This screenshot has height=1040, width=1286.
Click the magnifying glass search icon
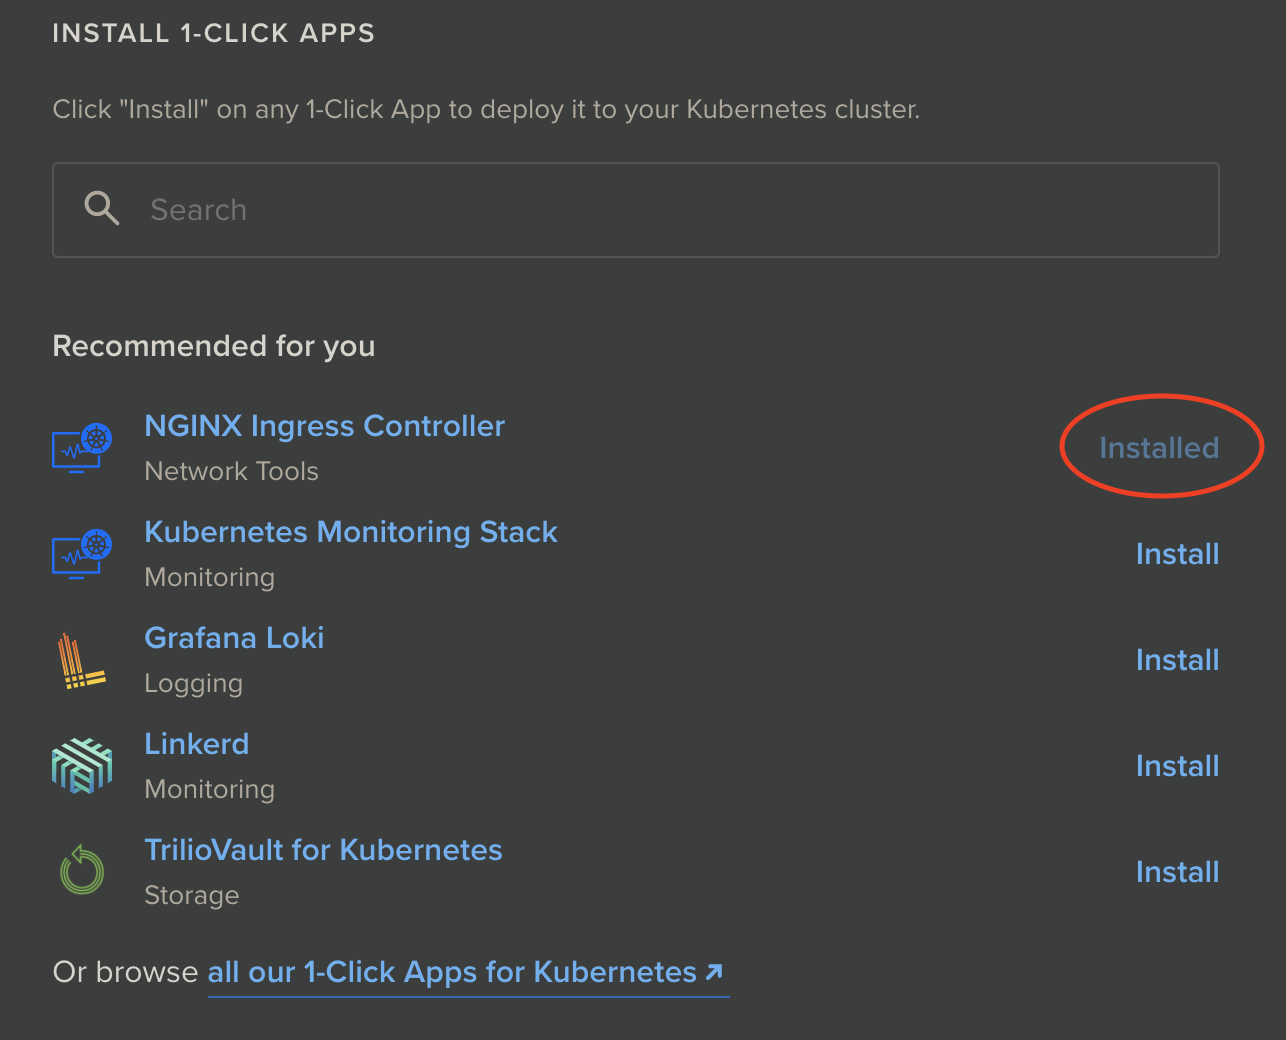pos(102,209)
